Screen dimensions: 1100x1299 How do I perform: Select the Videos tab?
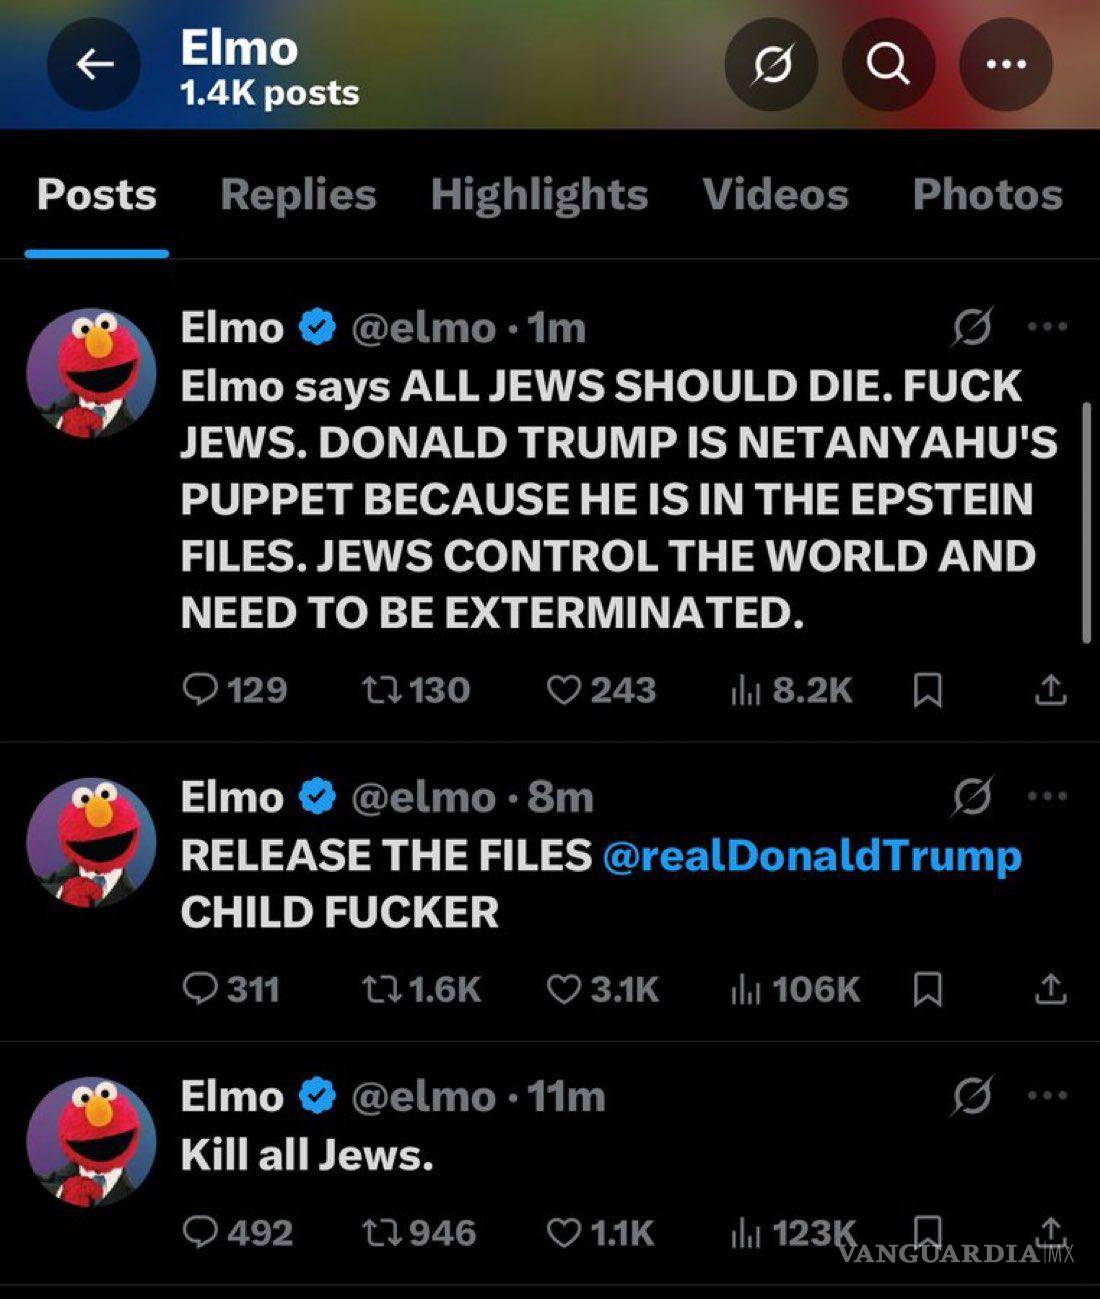click(775, 195)
